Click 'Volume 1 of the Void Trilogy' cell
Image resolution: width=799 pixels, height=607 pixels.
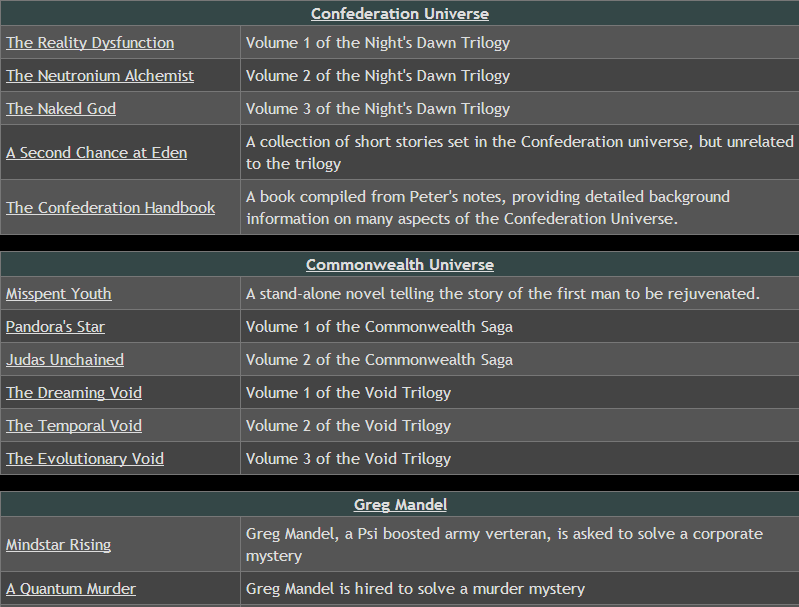(520, 393)
